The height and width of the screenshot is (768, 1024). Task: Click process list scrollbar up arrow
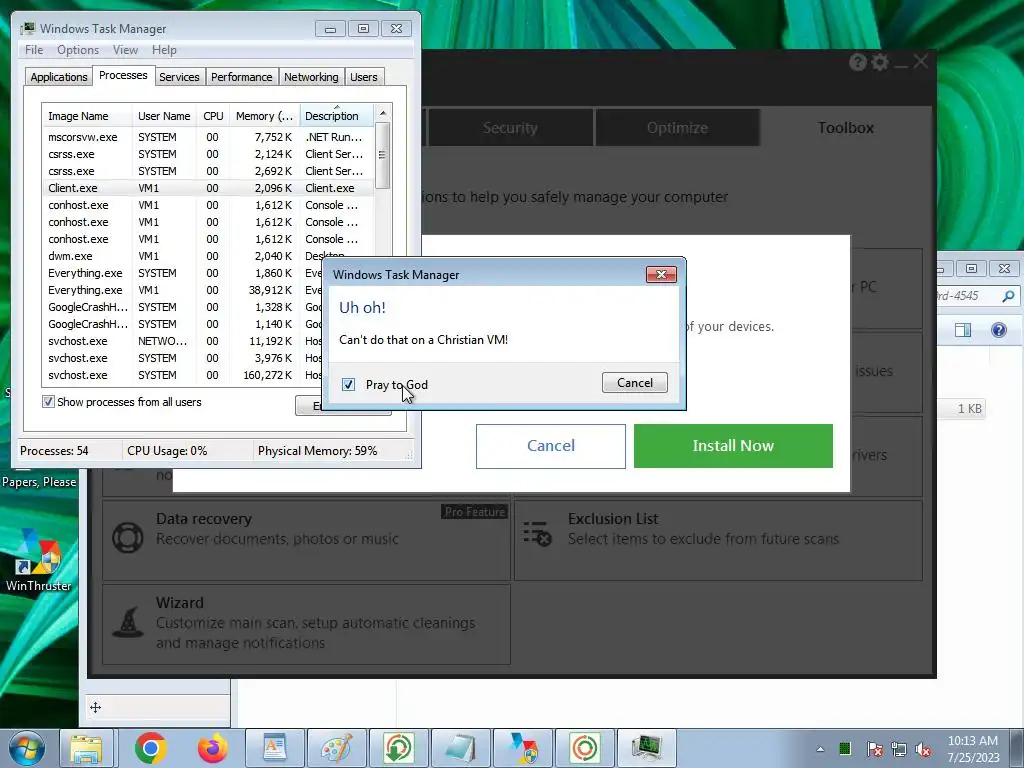[x=383, y=113]
